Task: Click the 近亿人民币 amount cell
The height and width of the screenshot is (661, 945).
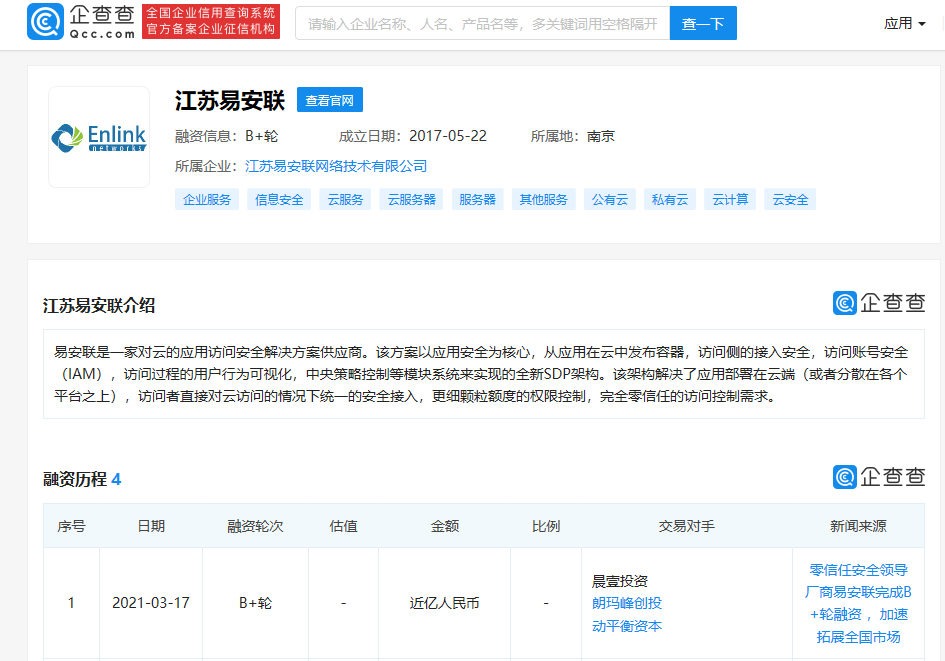Action: click(445, 603)
